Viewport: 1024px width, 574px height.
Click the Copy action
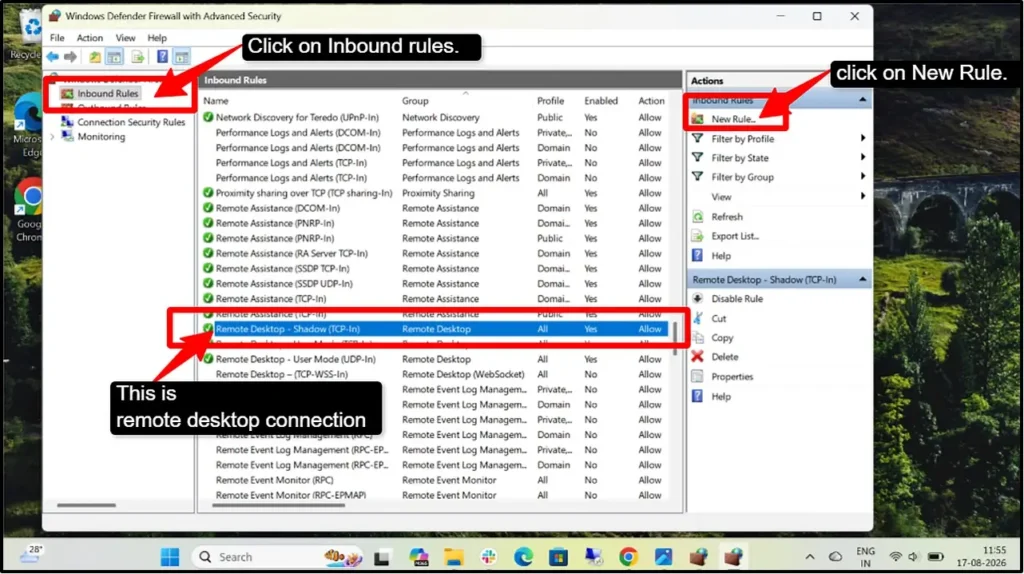(722, 338)
